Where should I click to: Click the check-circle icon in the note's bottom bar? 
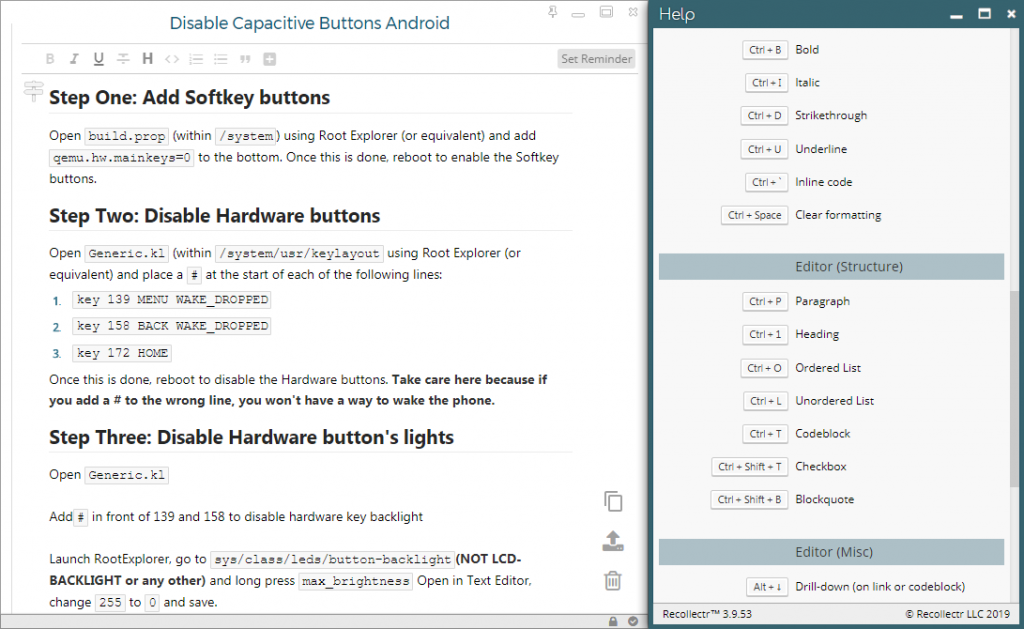point(633,621)
